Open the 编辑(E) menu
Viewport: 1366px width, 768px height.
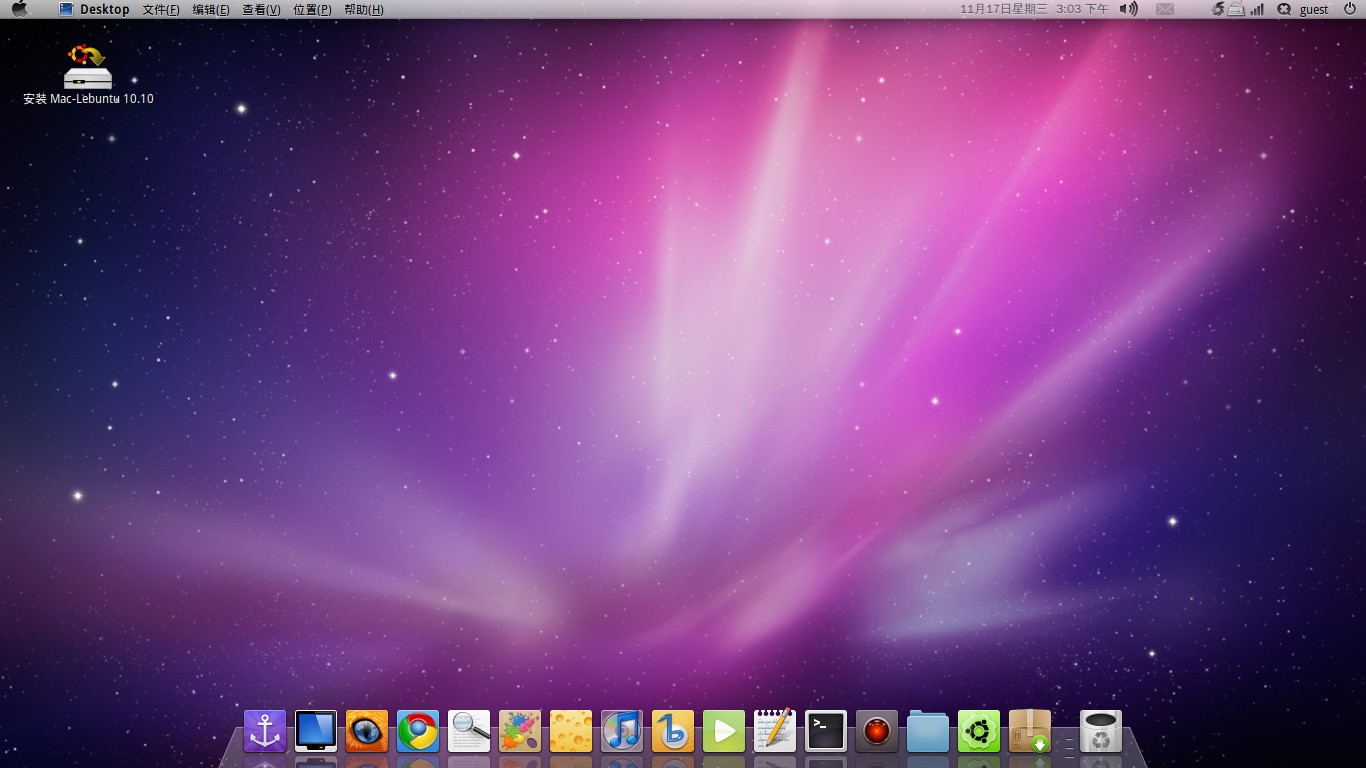click(211, 9)
